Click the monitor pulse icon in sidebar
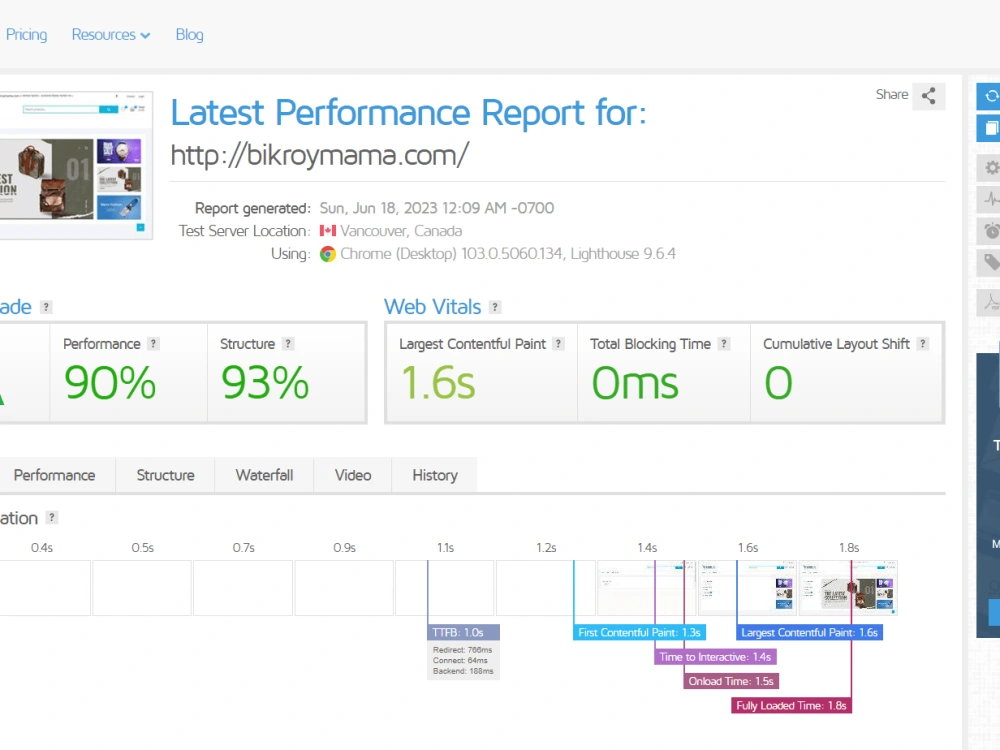 pos(989,200)
